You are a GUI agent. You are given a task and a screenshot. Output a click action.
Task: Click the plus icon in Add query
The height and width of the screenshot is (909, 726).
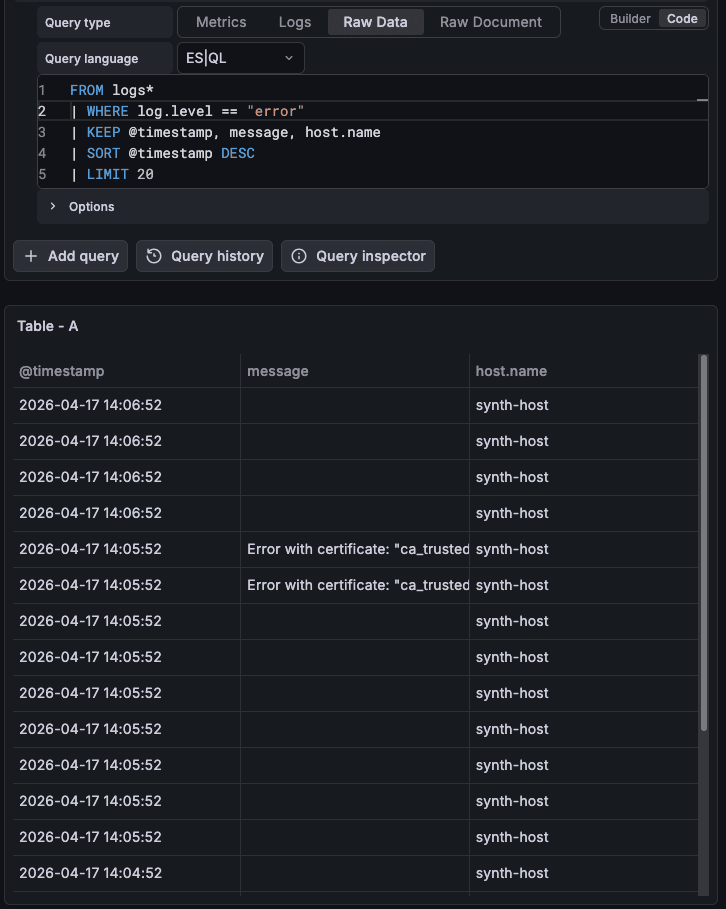[x=31, y=256]
